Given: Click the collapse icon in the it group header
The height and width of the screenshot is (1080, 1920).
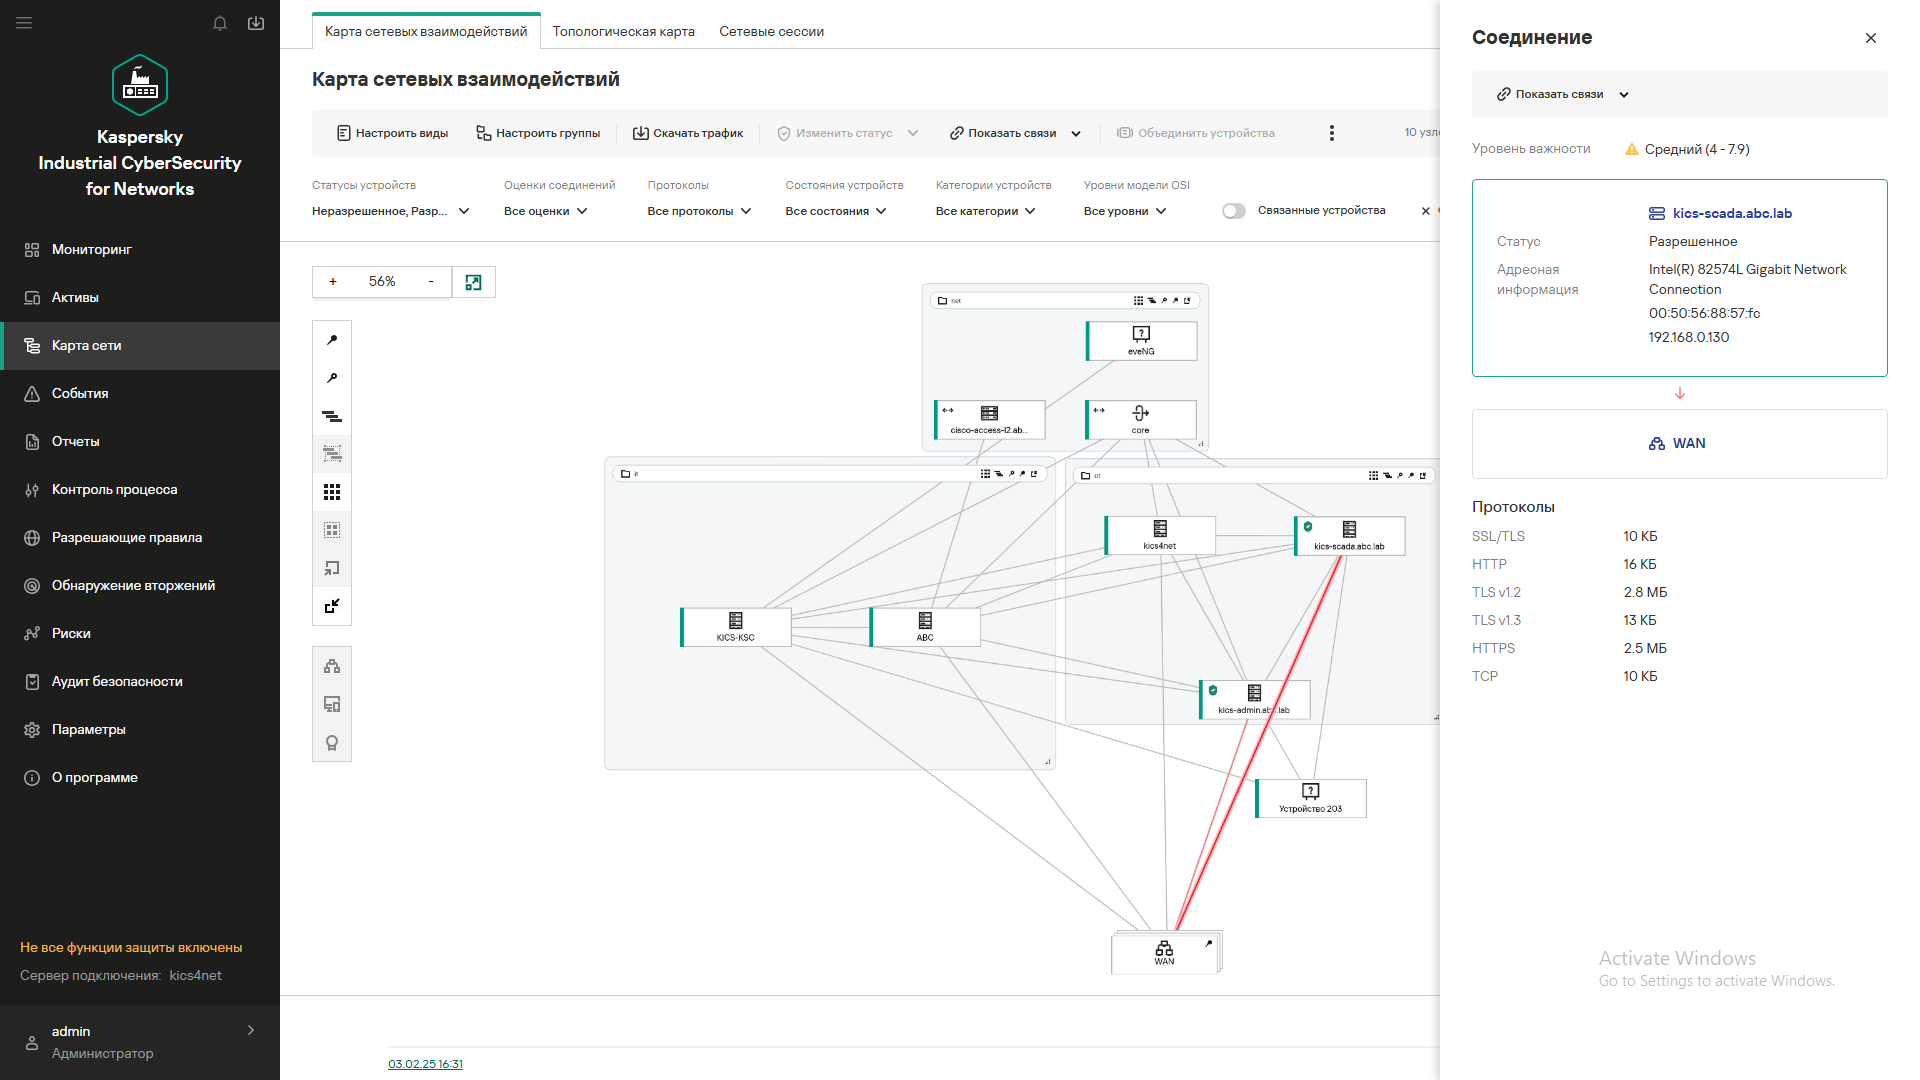Looking at the screenshot, I should (x=1034, y=474).
